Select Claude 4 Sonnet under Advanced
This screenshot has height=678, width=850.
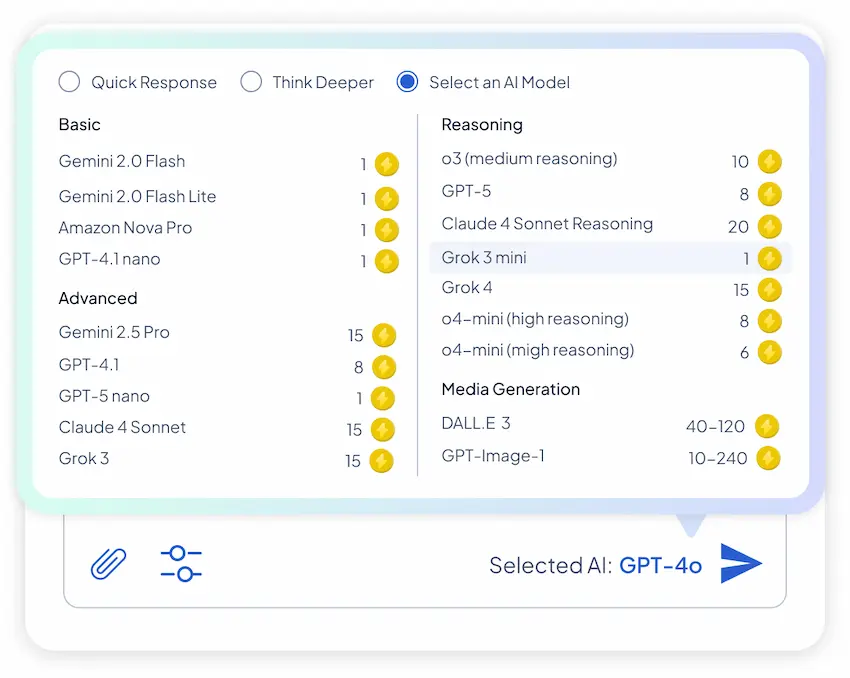pos(122,428)
